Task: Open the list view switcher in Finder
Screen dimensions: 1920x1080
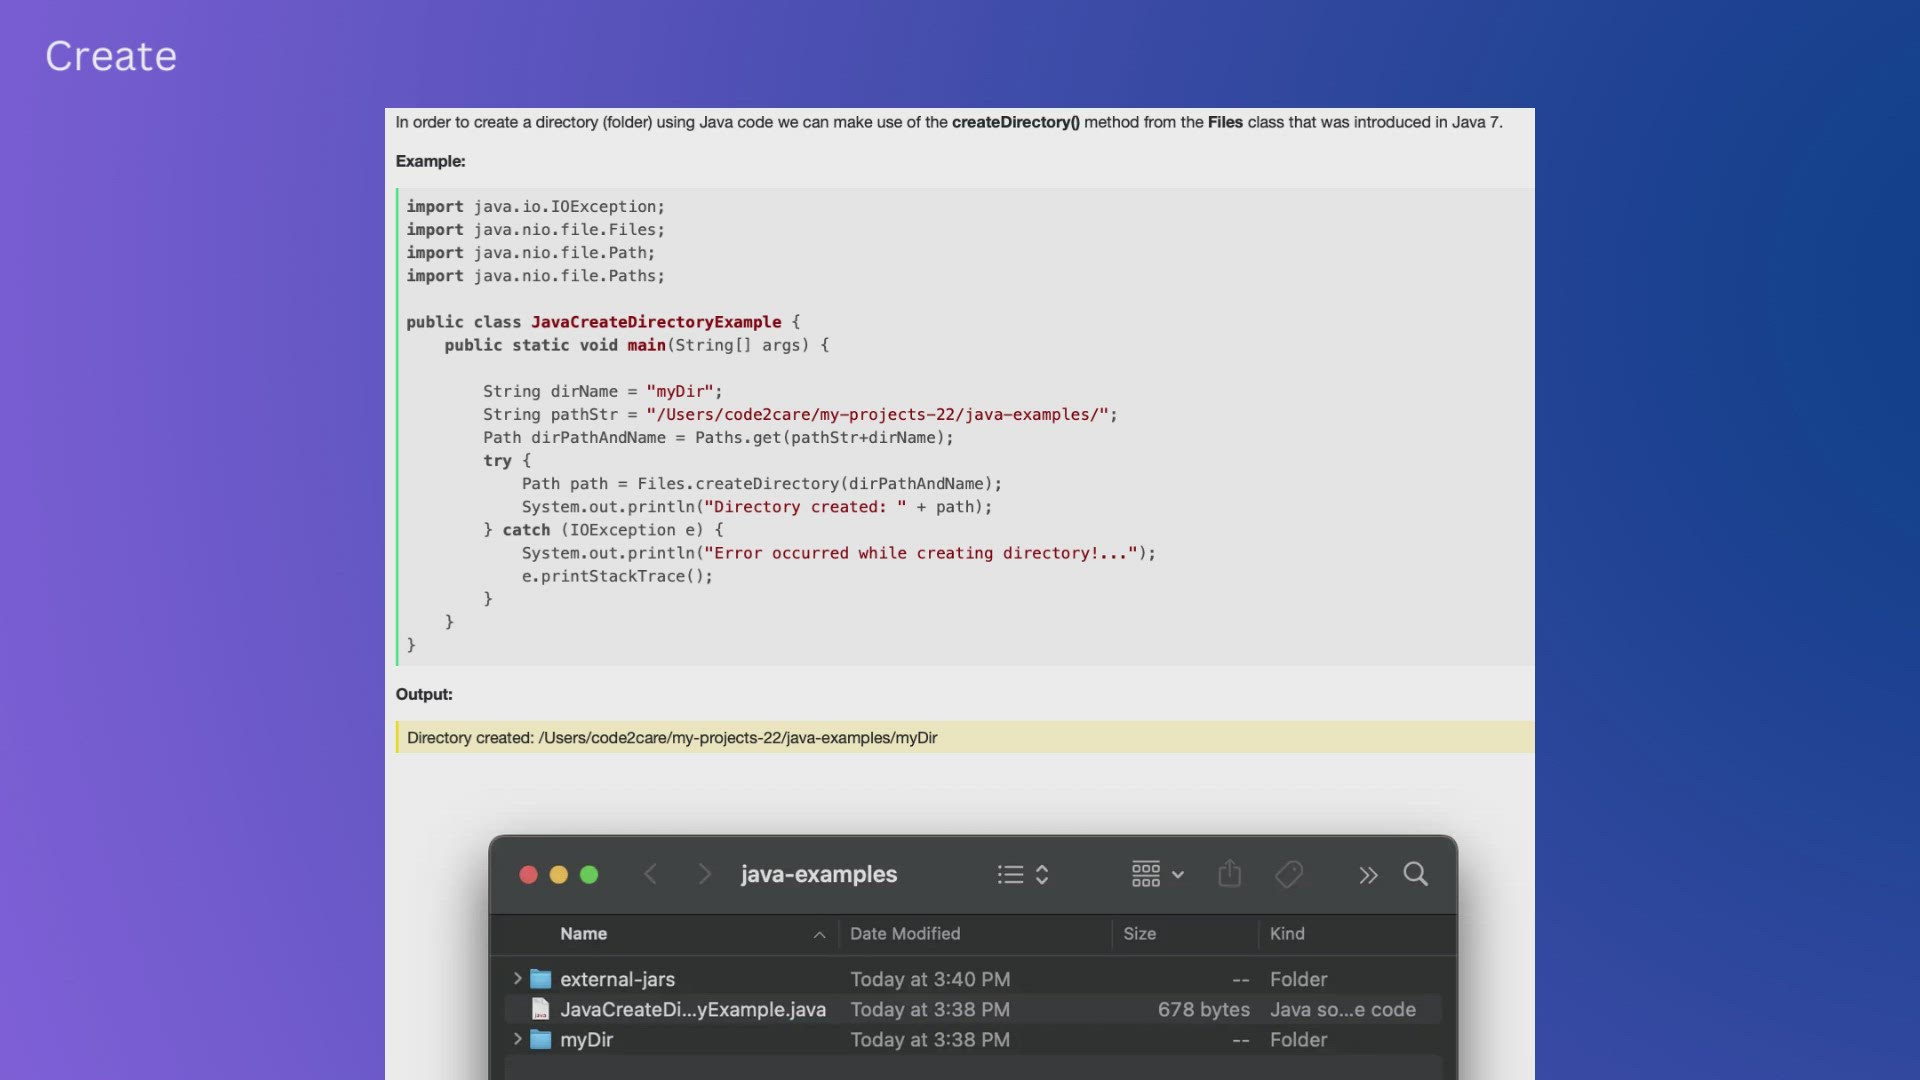Action: point(1023,875)
